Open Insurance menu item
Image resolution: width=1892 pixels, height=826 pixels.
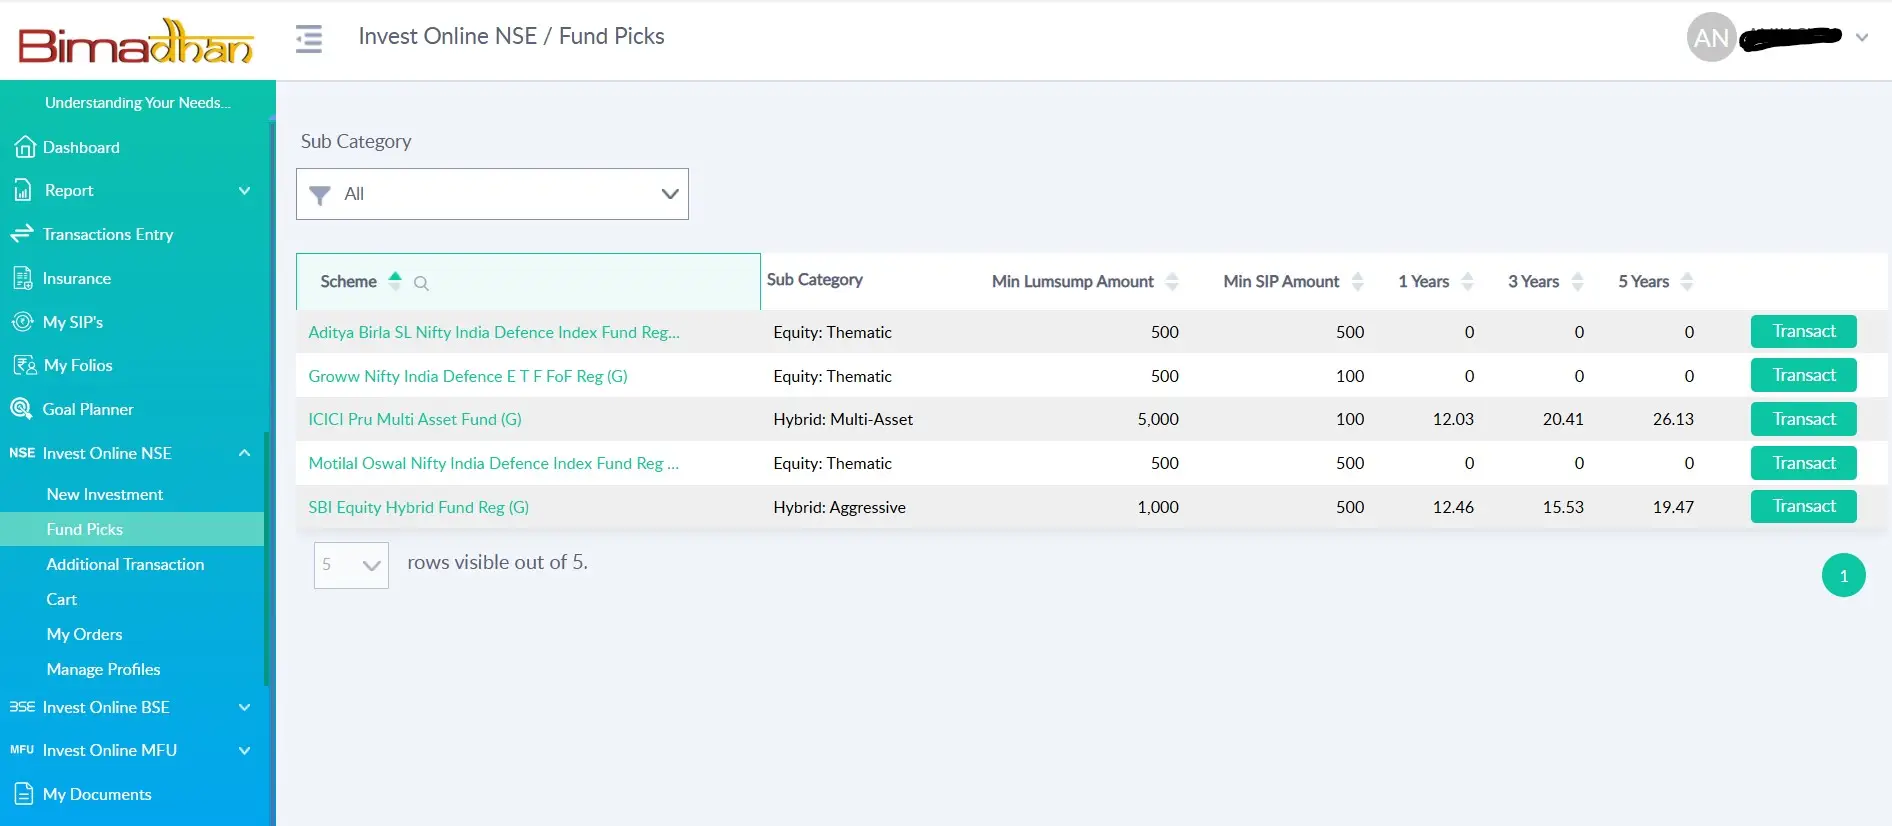[77, 278]
